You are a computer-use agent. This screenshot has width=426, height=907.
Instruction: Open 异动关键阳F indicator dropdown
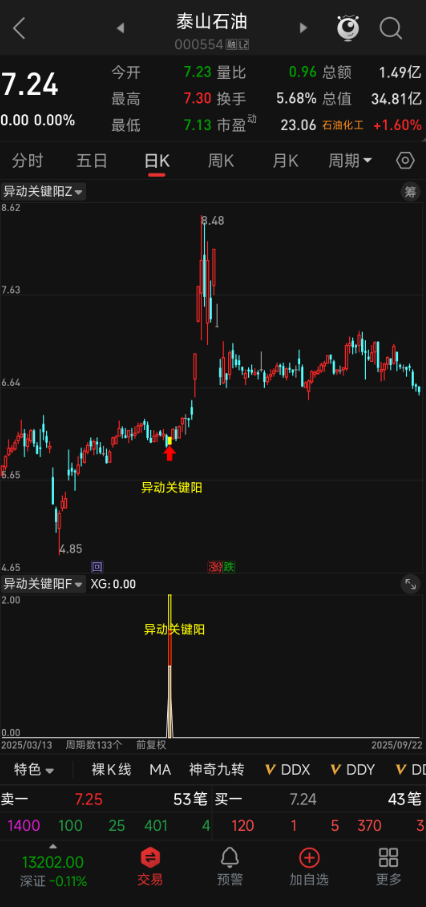click(43, 584)
